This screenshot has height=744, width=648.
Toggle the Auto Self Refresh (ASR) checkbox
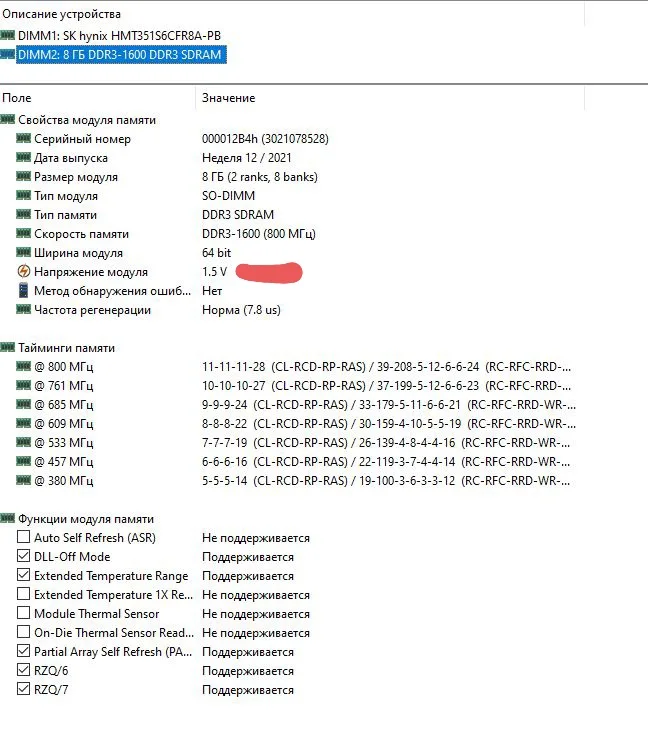pos(23,537)
